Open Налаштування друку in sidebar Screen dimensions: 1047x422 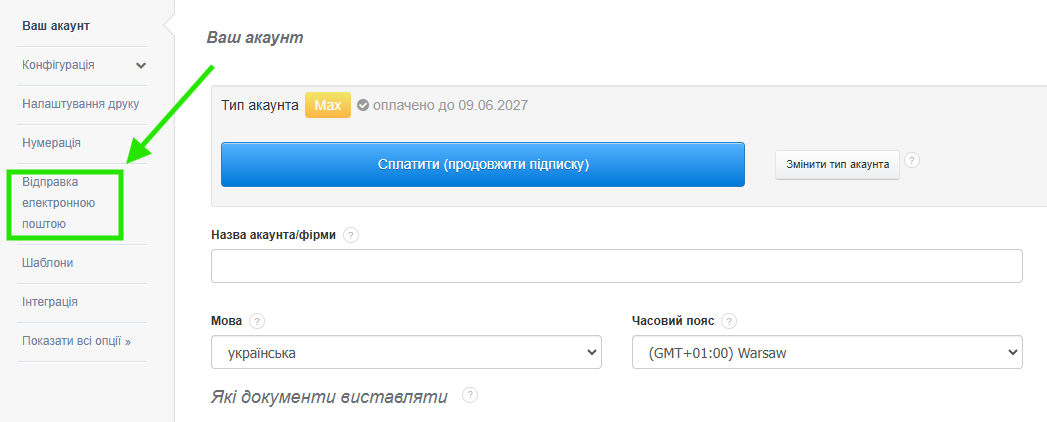point(80,104)
